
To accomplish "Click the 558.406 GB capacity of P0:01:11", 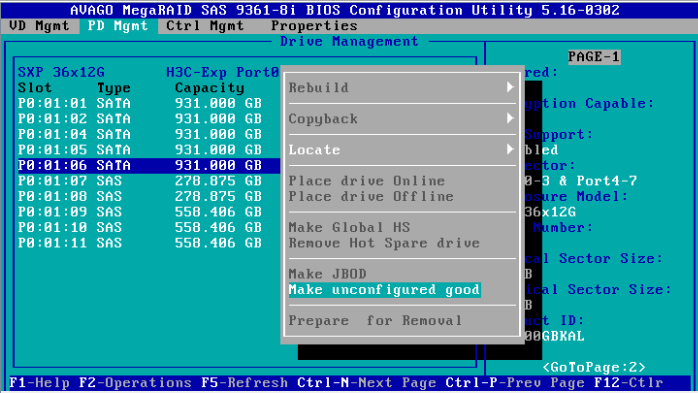I will 218,243.
